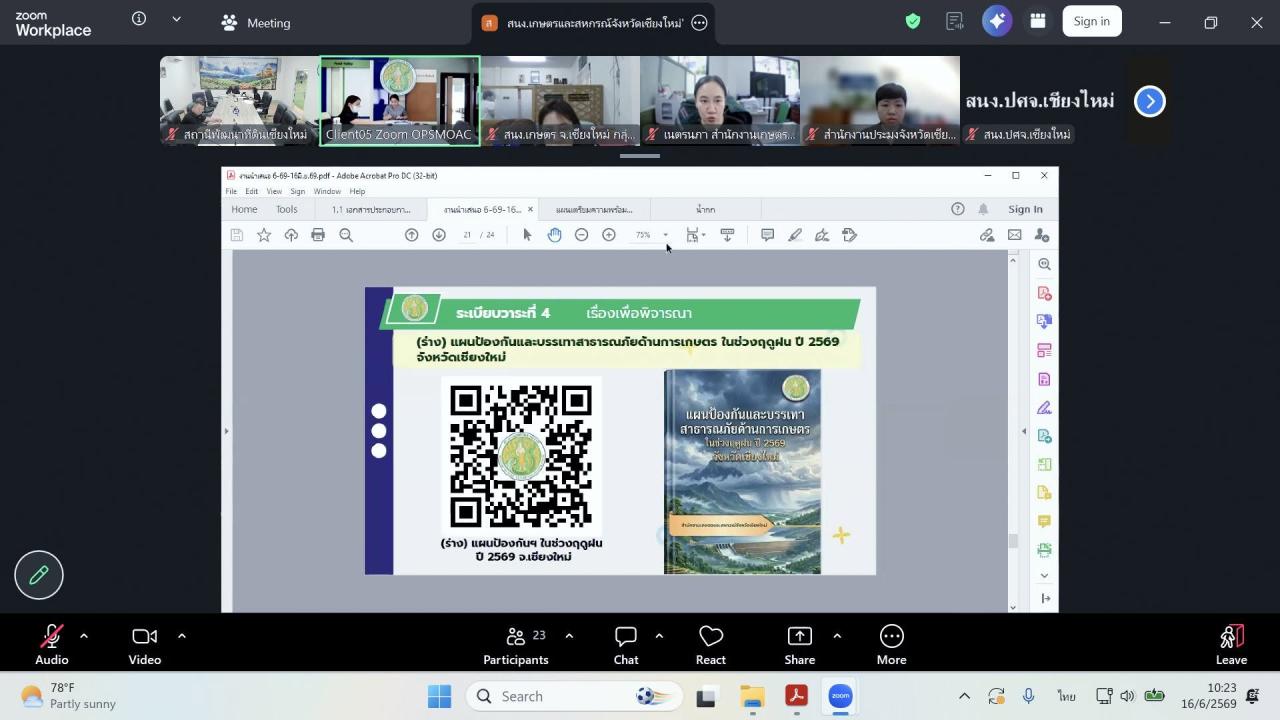Switch to the Acrobat Tools tab

(x=287, y=209)
